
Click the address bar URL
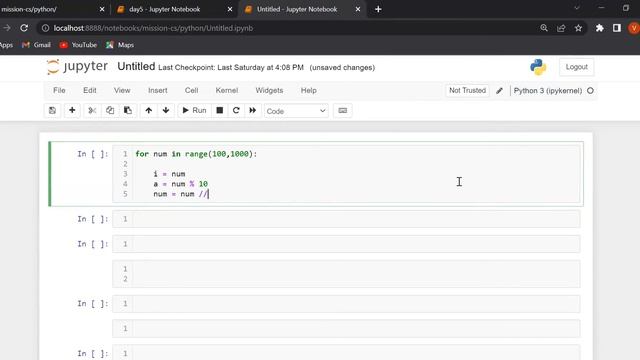click(x=153, y=28)
